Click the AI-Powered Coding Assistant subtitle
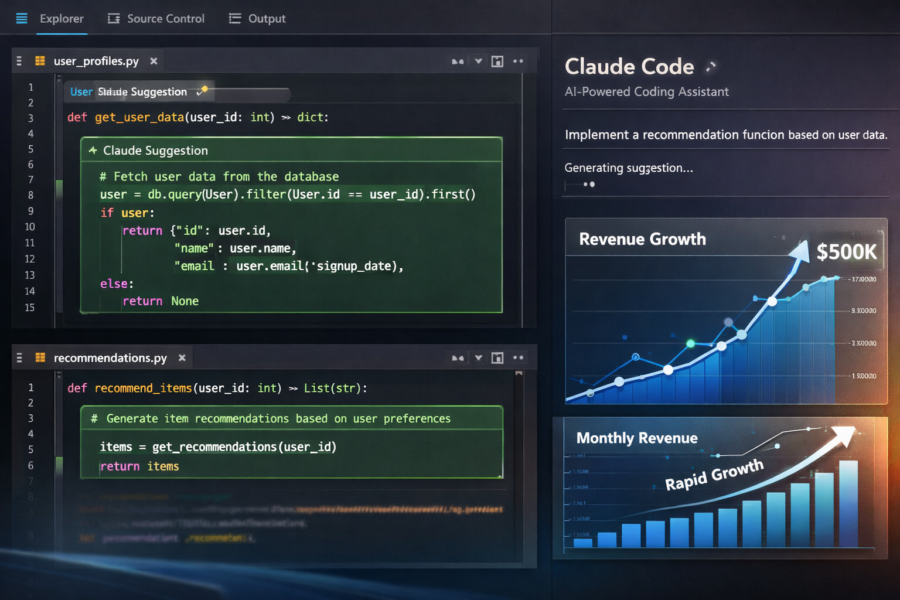900x600 pixels. 646,92
